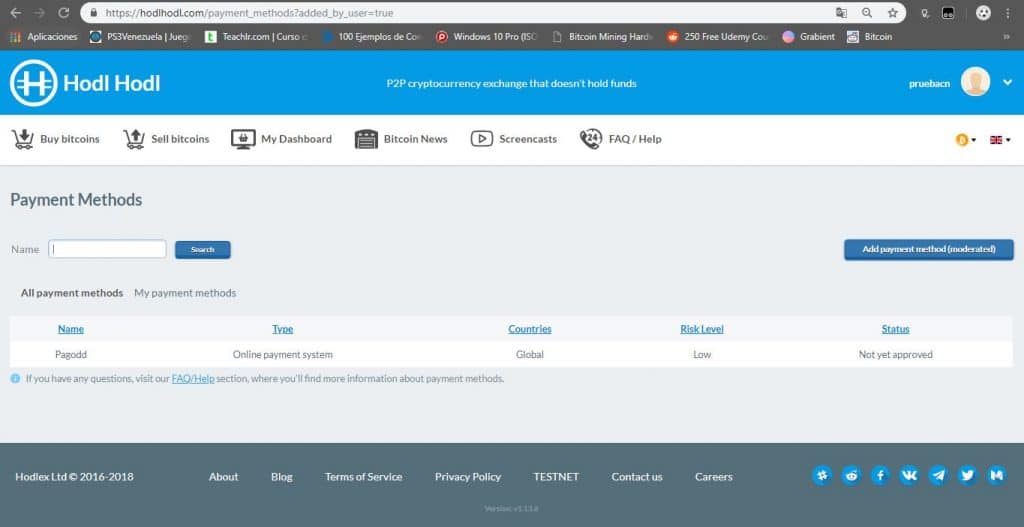Screen dimensions: 1024x527
Task: Click the Pagodd name cell
Action: click(71, 355)
